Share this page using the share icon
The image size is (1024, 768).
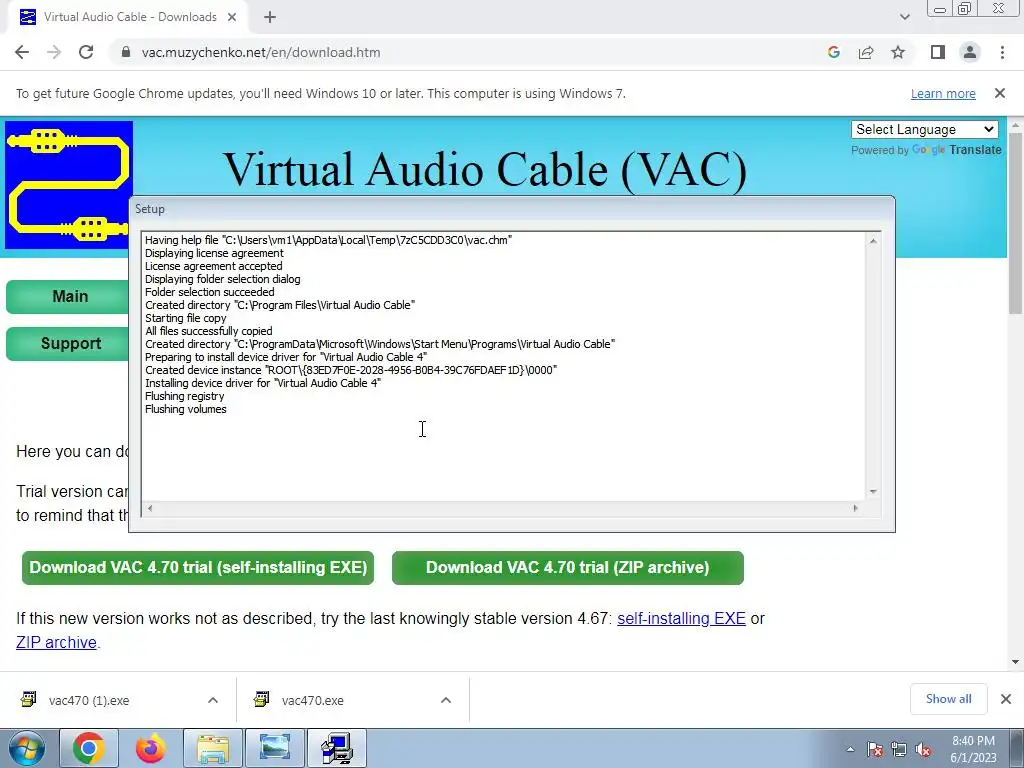[866, 52]
